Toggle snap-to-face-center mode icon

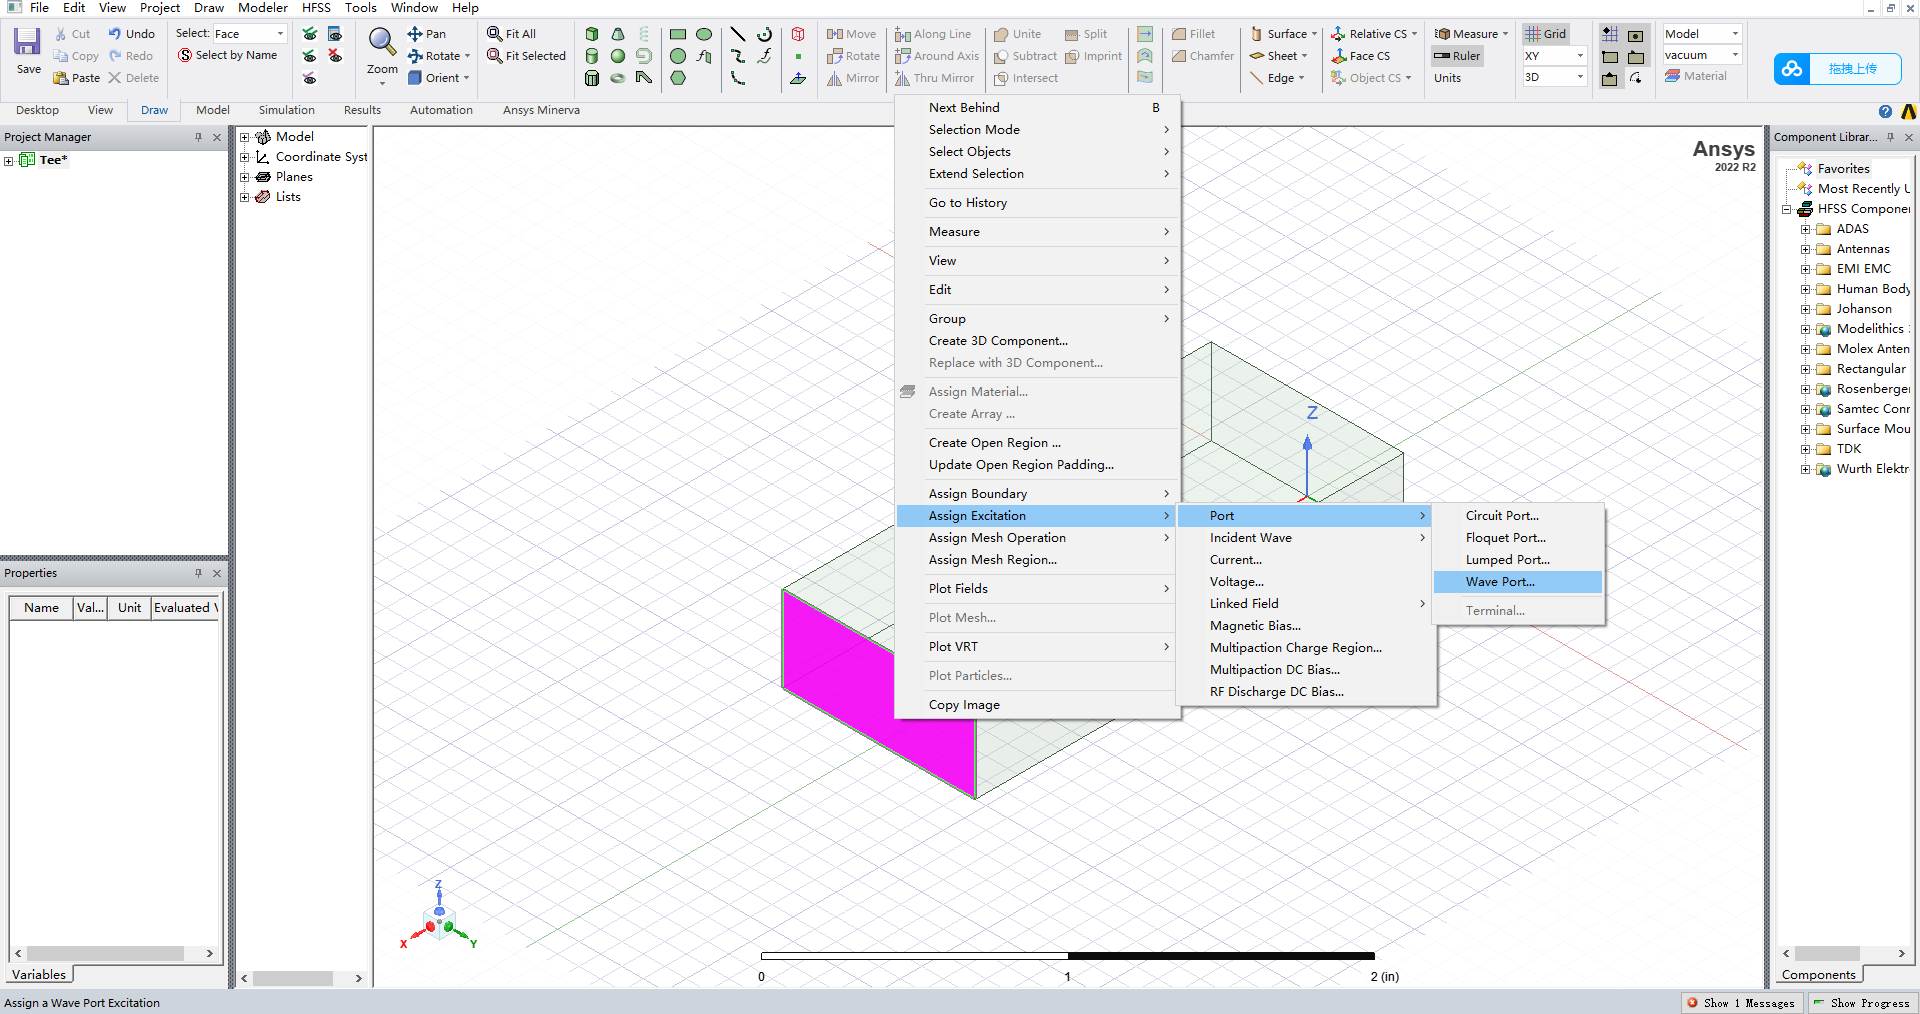pos(1636,34)
